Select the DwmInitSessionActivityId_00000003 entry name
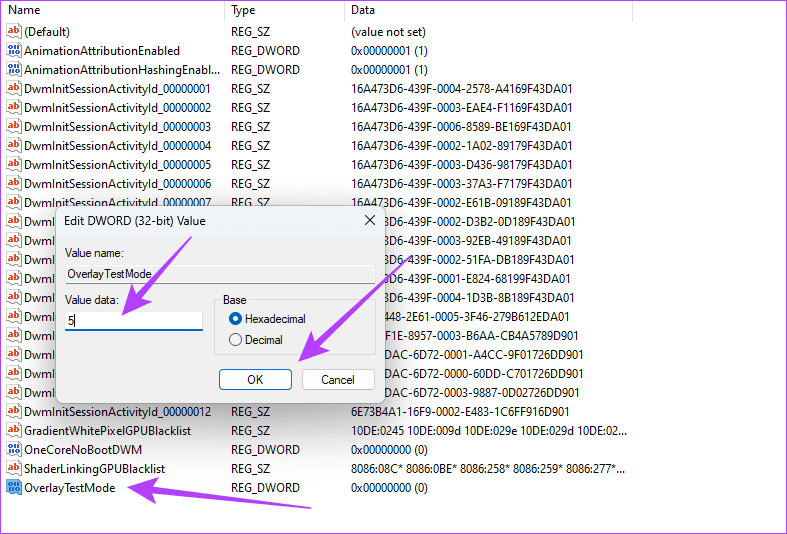Screen dimensions: 787x534 tap(117, 126)
